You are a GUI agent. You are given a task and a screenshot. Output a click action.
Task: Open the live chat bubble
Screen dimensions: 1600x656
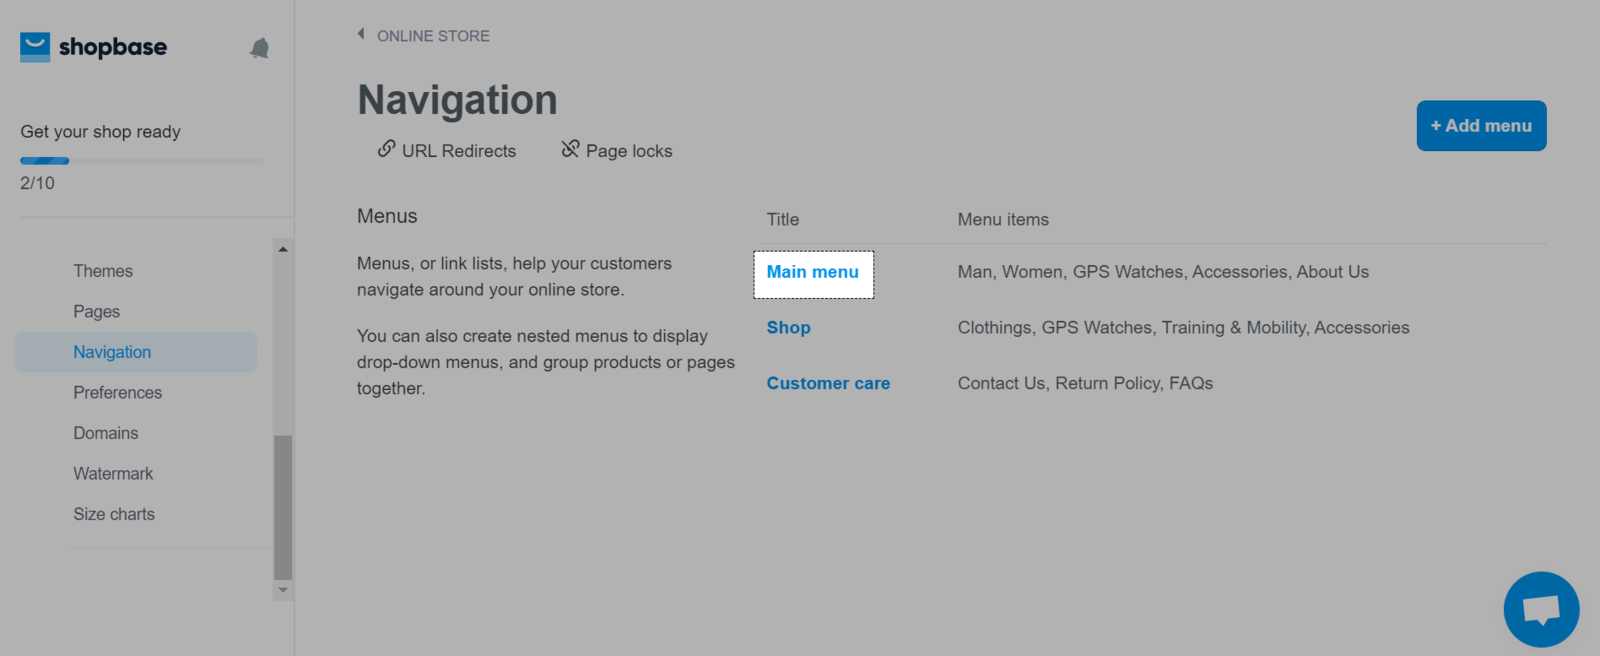(x=1541, y=609)
